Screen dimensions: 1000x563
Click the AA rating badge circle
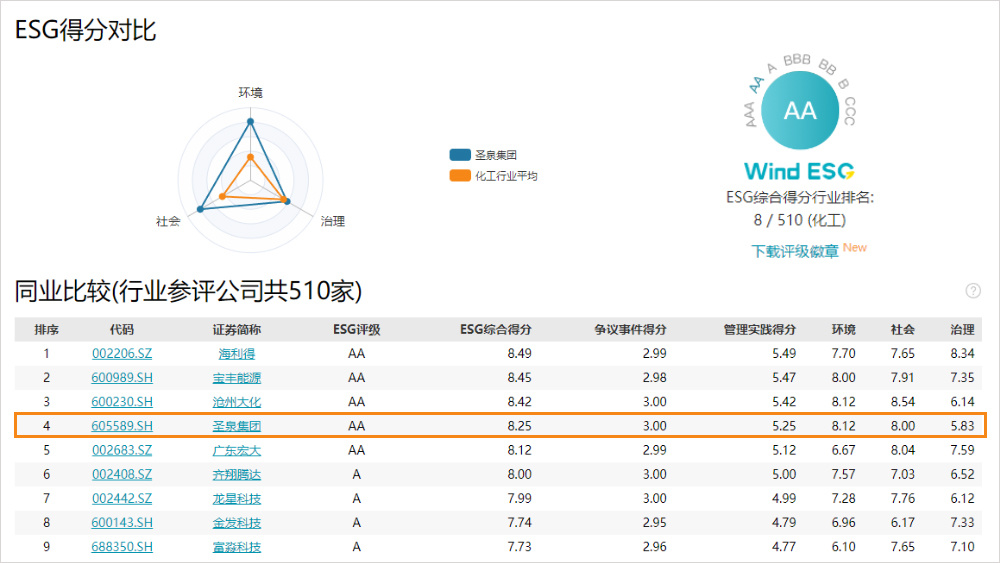pyautogui.click(x=800, y=111)
